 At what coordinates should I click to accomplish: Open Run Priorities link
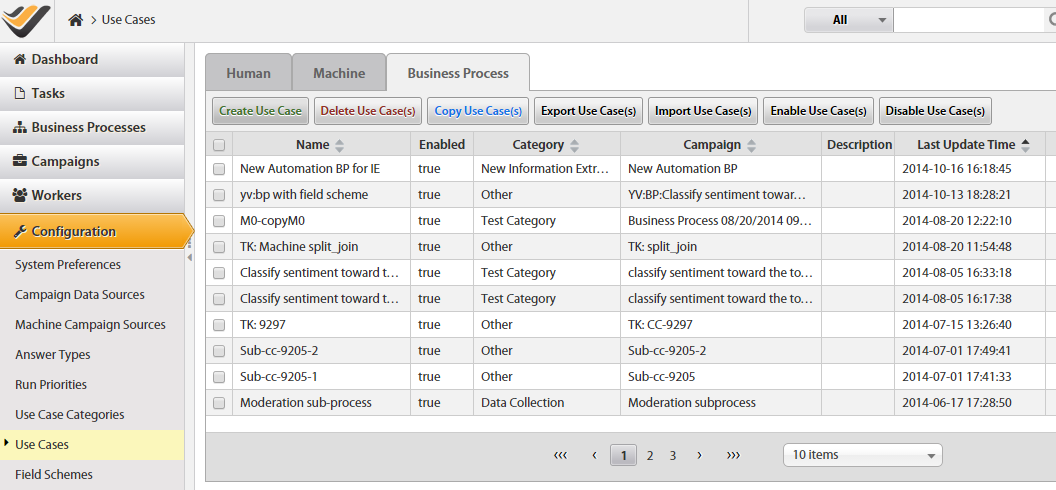[x=51, y=385]
